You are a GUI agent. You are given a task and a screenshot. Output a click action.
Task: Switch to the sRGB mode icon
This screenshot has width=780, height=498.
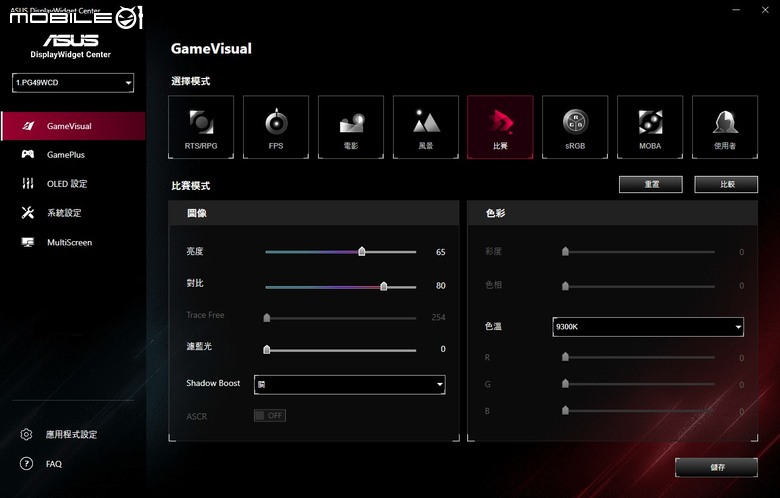tap(575, 127)
